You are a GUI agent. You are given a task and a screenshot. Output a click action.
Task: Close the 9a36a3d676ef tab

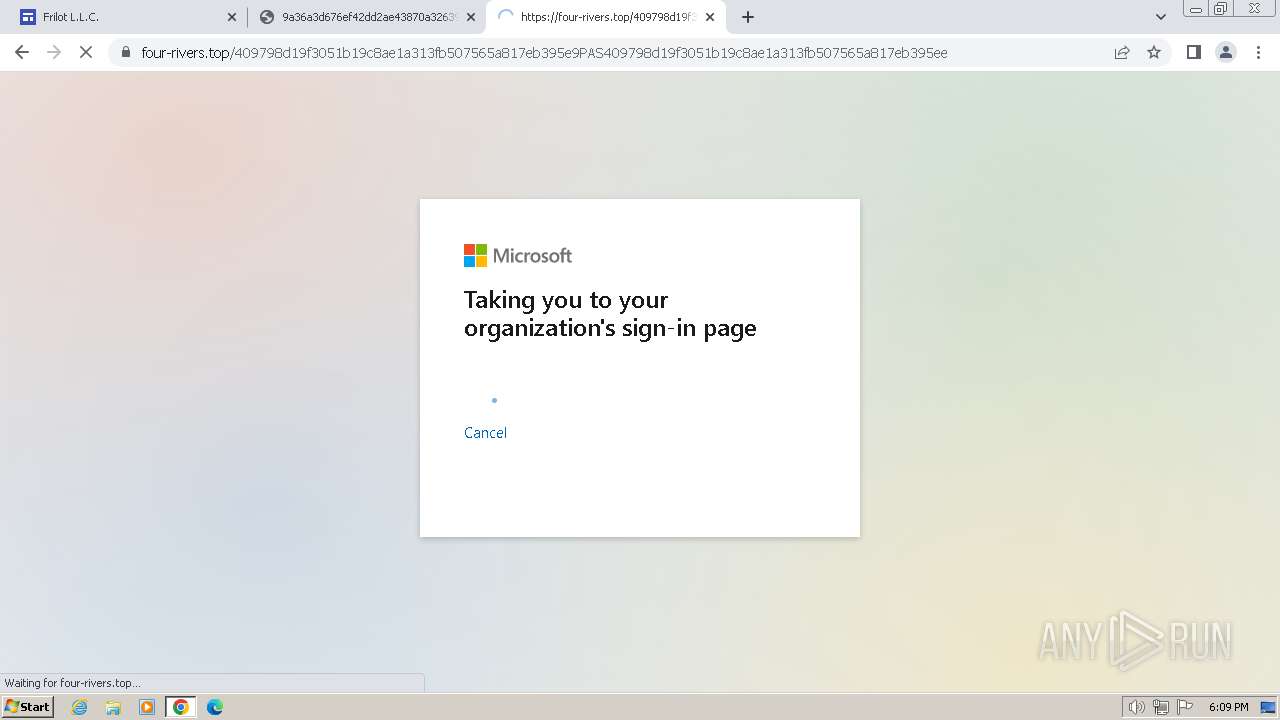tap(471, 17)
